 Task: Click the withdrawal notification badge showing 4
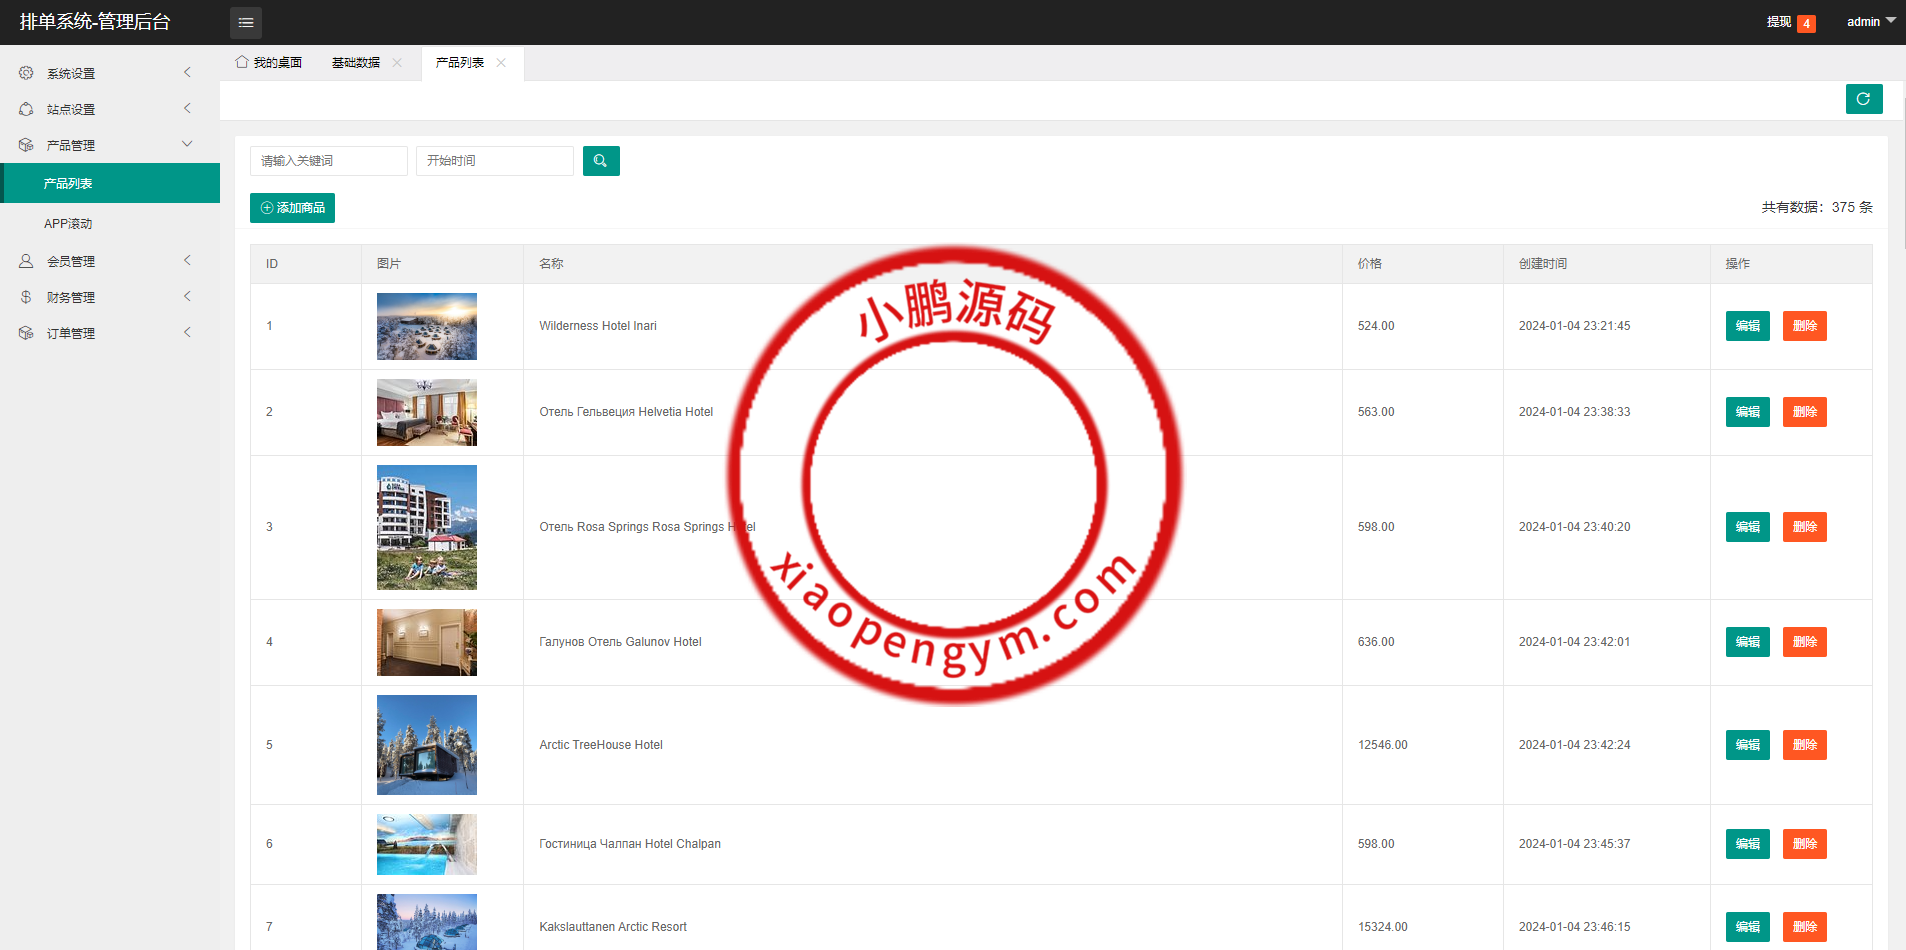coord(1806,23)
